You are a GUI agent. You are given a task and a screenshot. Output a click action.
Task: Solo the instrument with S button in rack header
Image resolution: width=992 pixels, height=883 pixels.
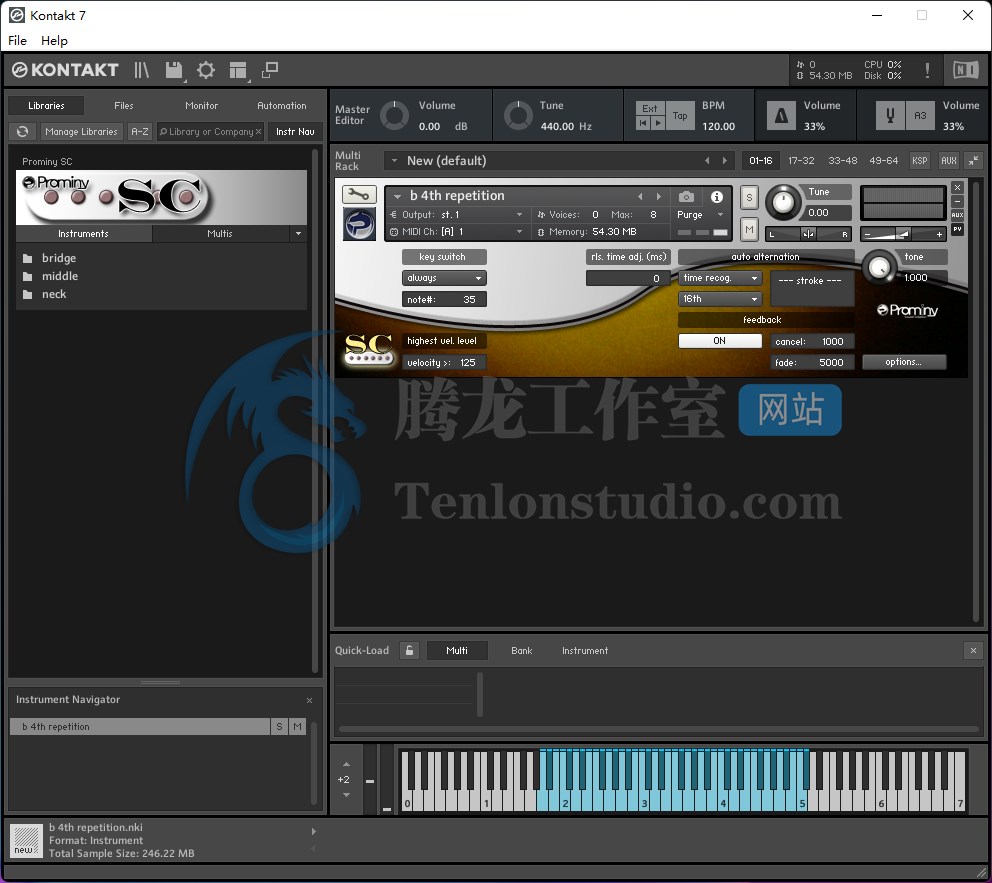click(749, 197)
